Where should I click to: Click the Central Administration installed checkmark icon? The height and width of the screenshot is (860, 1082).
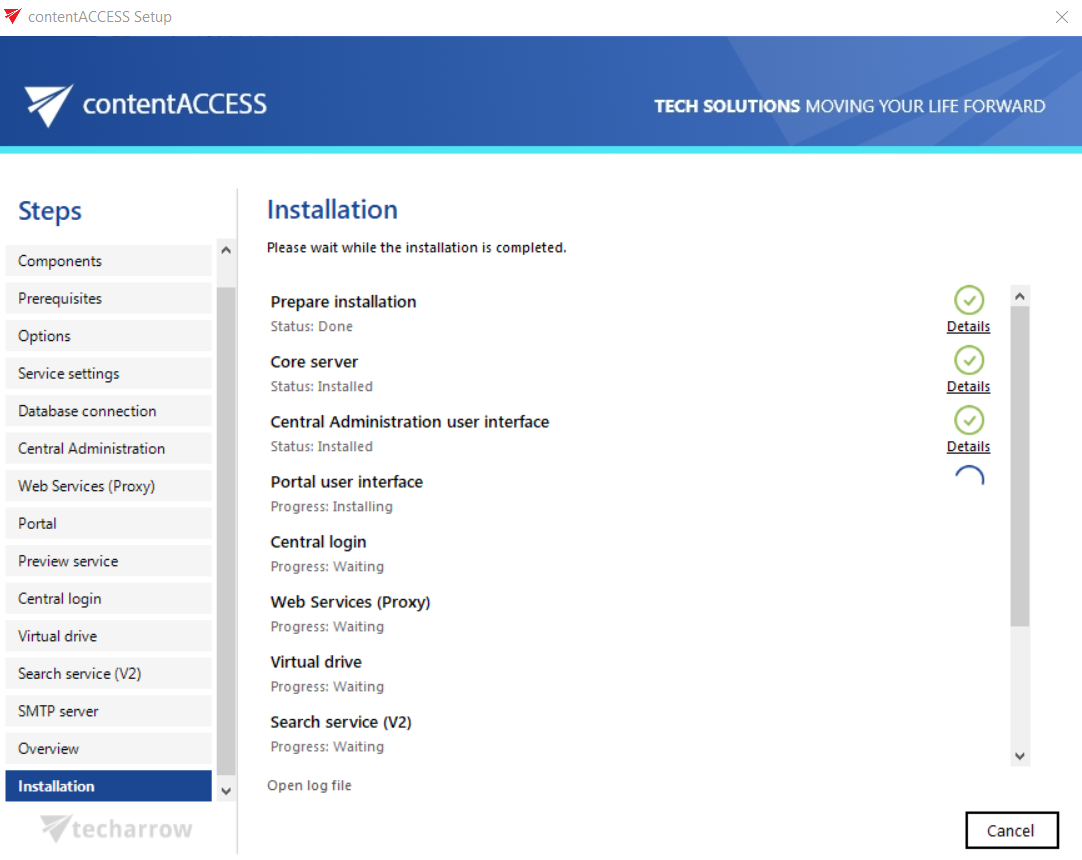click(968, 420)
